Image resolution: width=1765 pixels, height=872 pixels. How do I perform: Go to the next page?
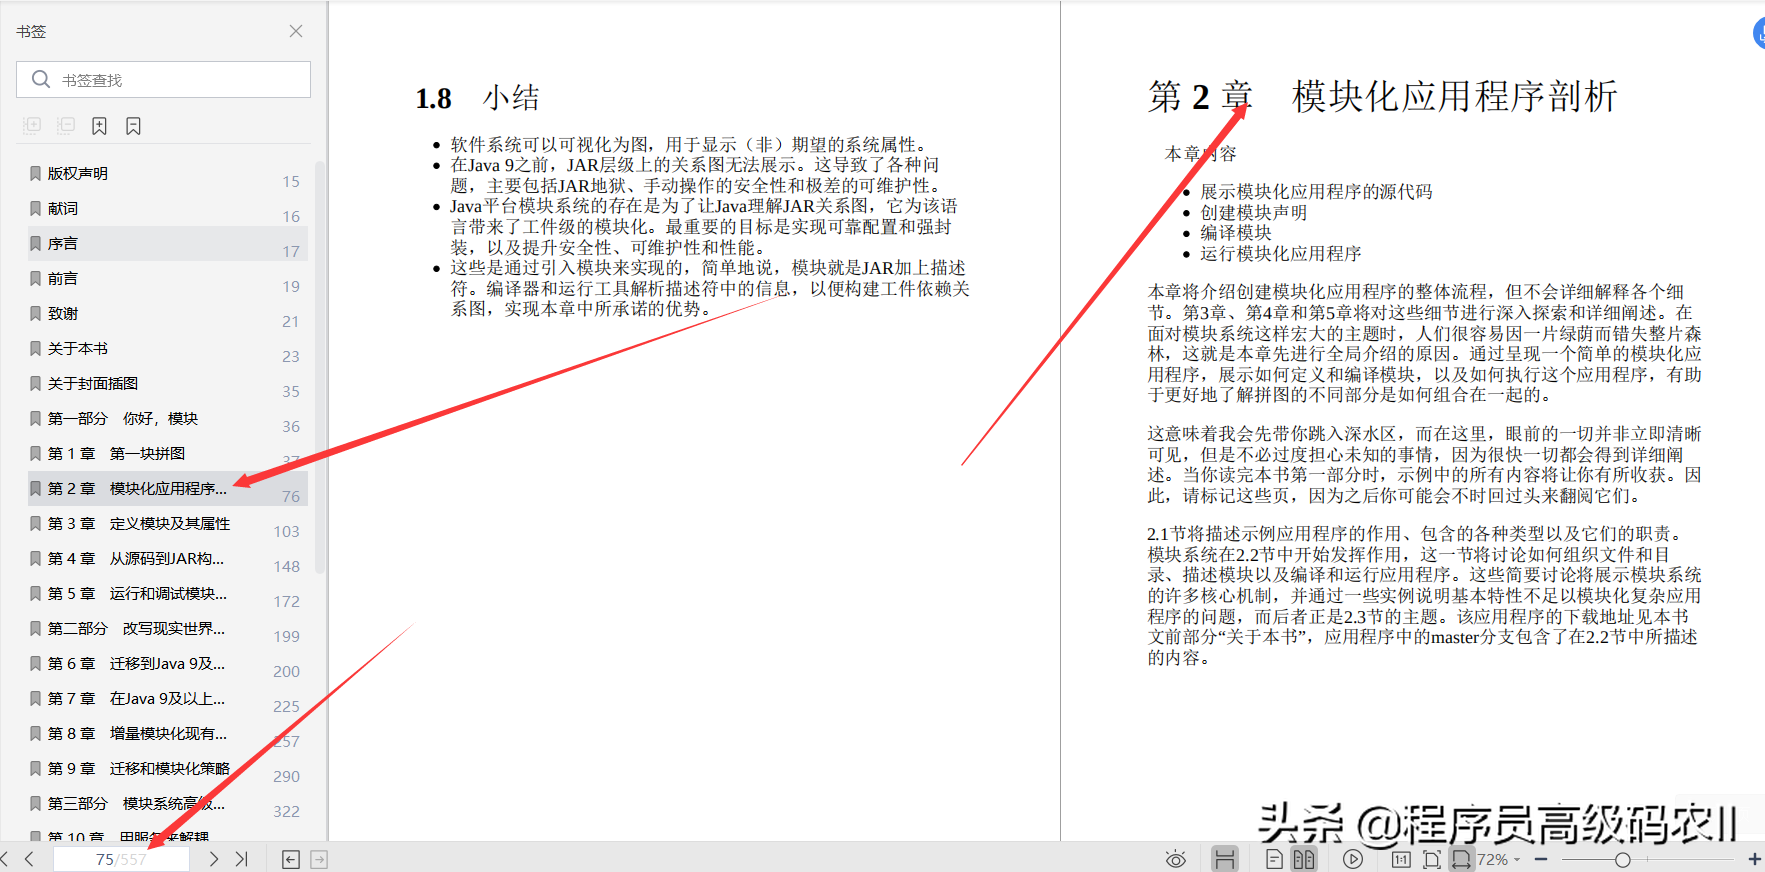coord(213,859)
